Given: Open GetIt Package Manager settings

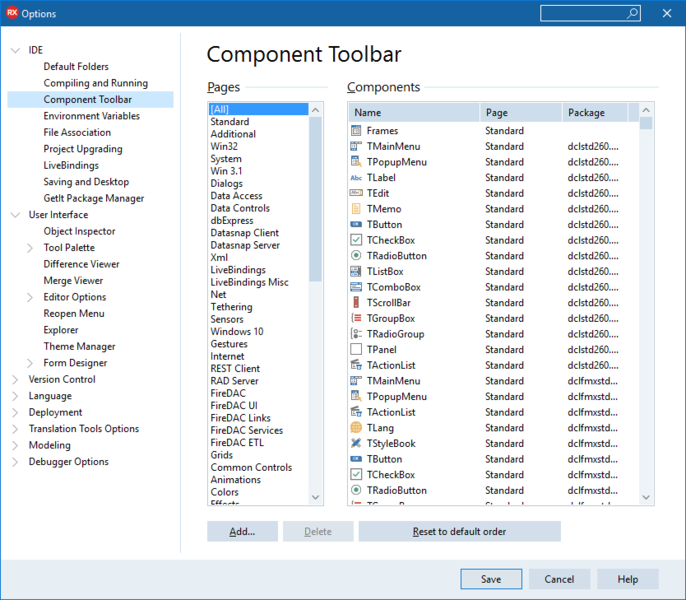Looking at the screenshot, I should 94,198.
